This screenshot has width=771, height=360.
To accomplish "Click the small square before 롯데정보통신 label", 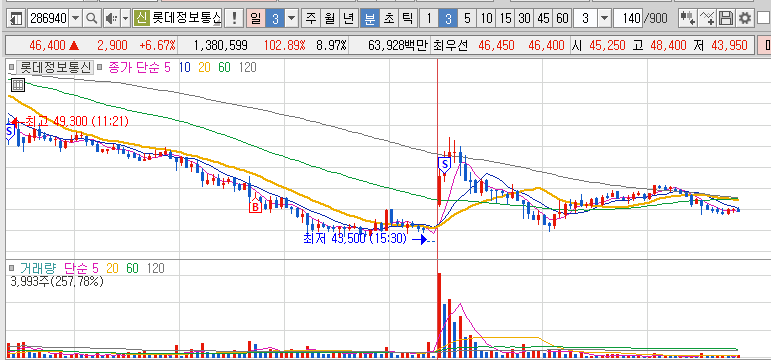I will coord(12,68).
